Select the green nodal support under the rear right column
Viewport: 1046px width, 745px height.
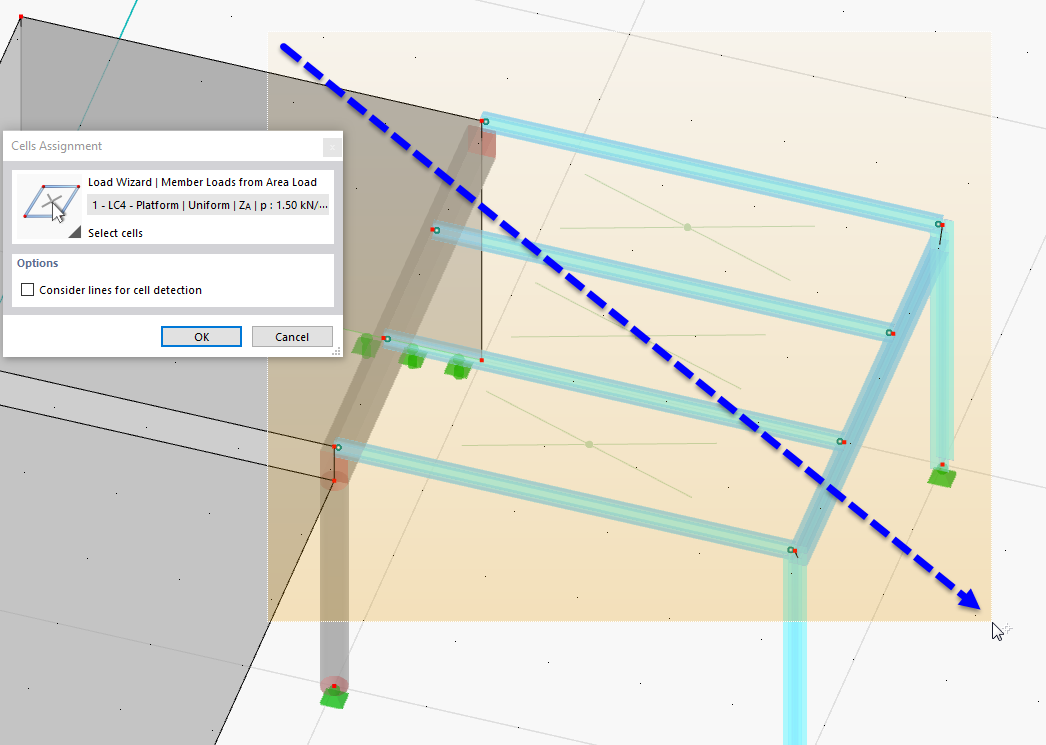click(x=941, y=477)
